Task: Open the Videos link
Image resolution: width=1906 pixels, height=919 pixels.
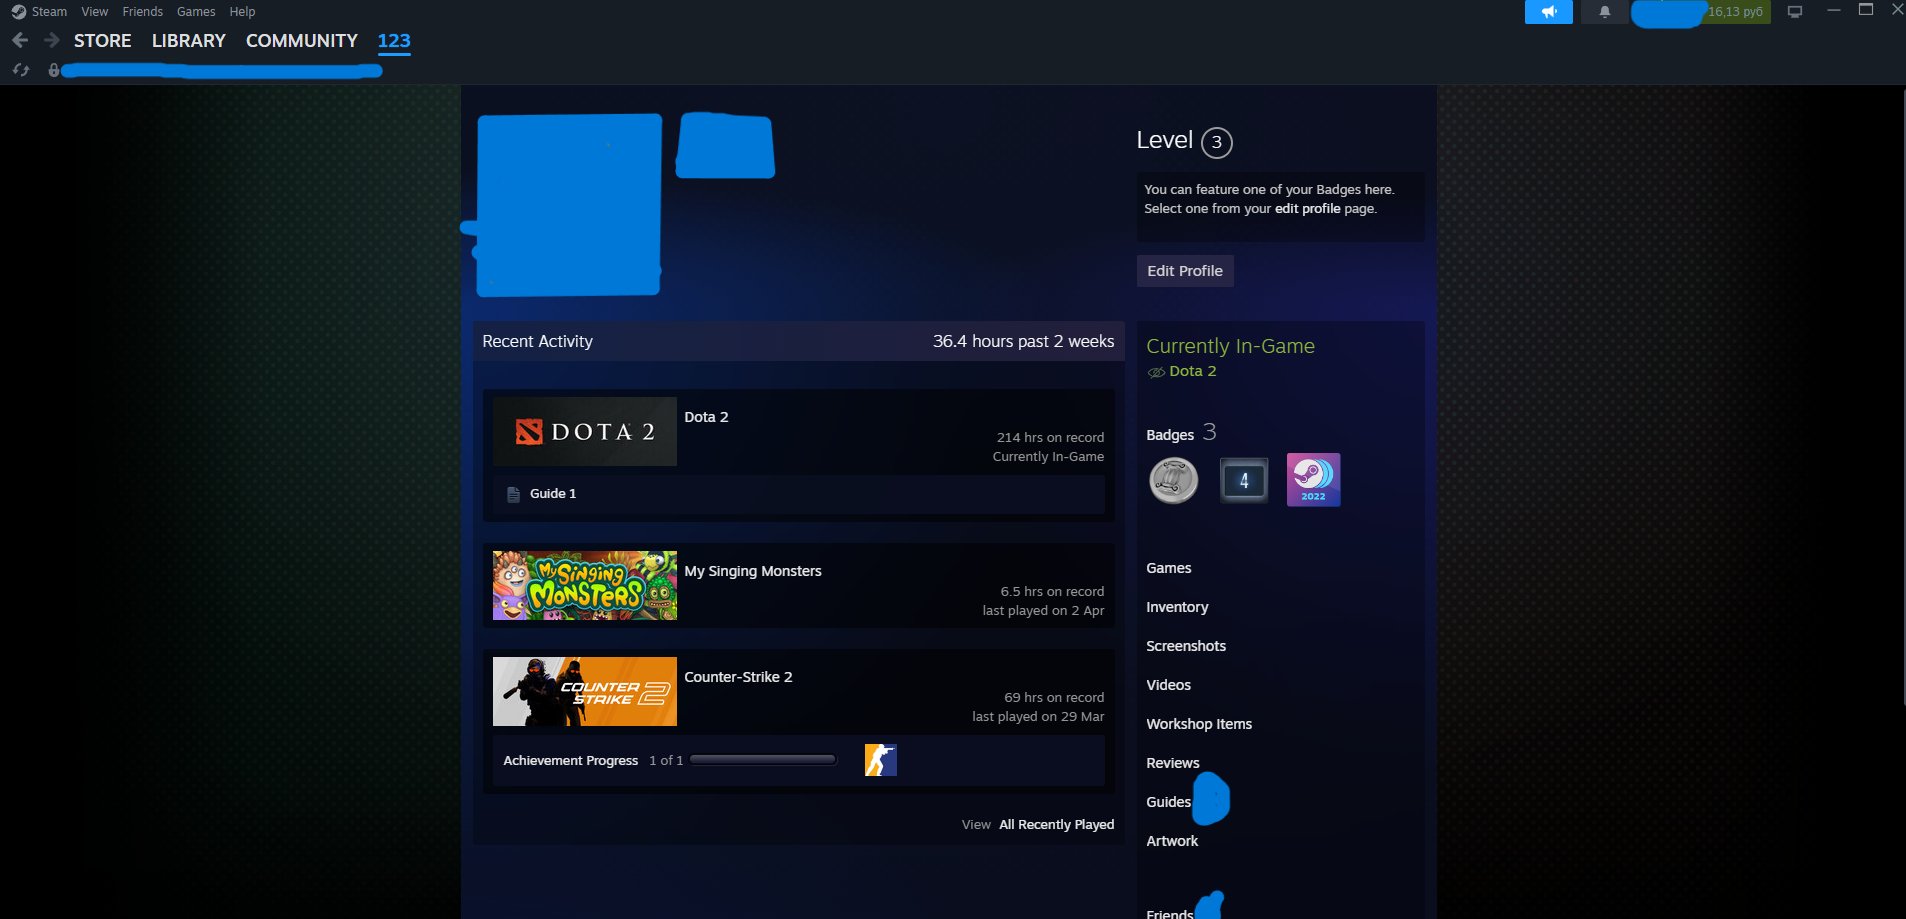Action: click(x=1168, y=685)
